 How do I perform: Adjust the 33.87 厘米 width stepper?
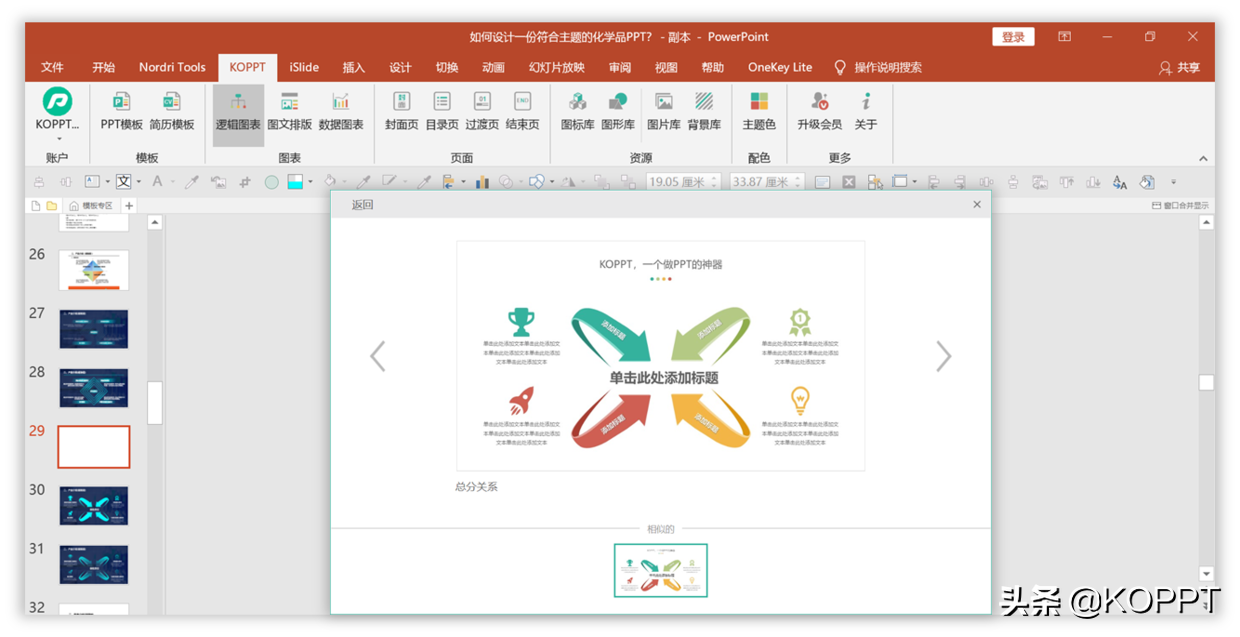pos(797,182)
